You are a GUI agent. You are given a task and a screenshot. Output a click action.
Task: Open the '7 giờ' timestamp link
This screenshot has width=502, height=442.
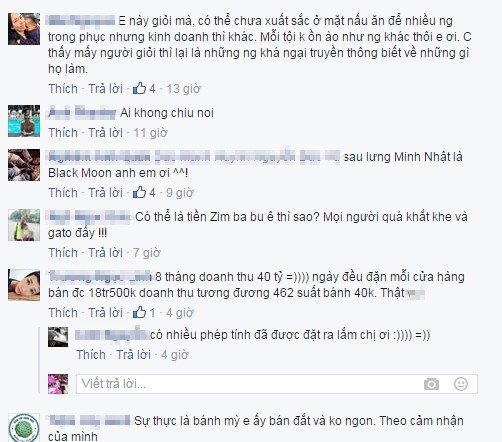(147, 253)
